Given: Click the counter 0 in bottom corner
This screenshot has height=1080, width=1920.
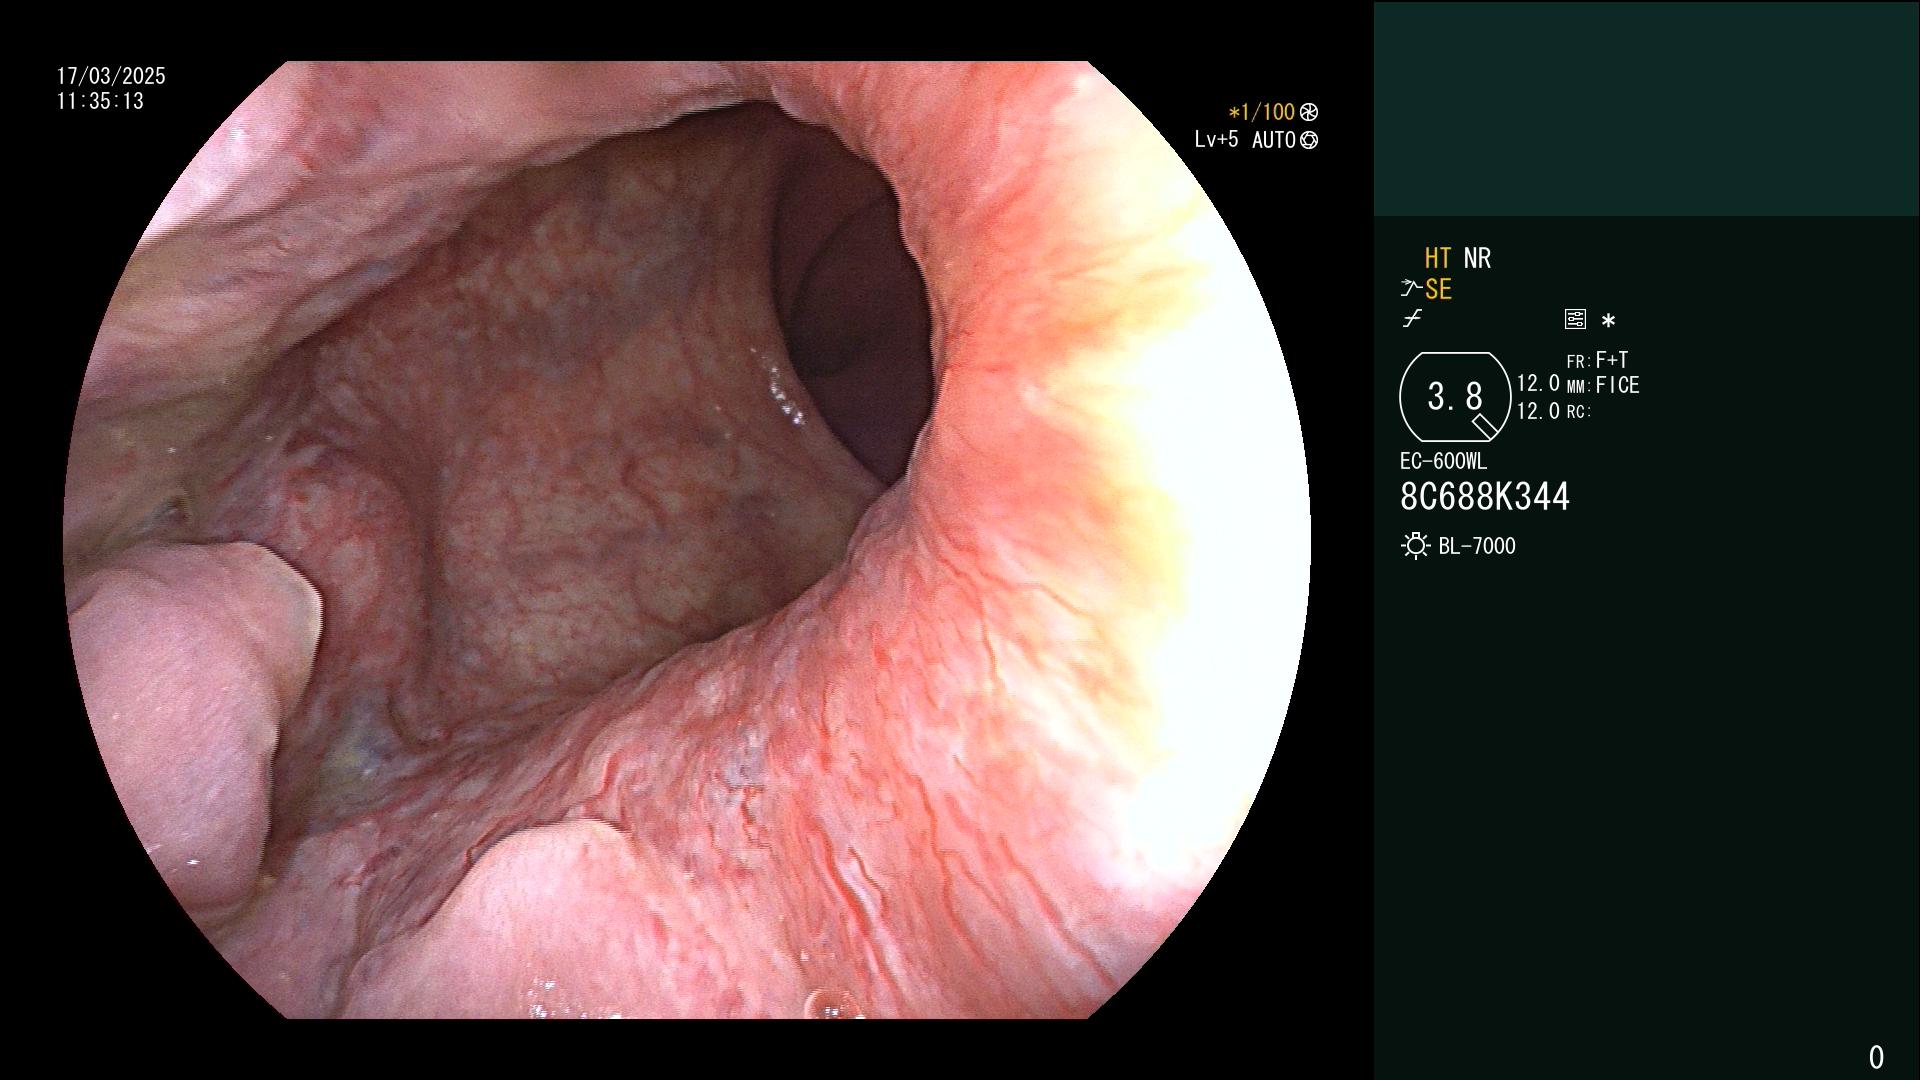Looking at the screenshot, I should pos(1876,1057).
